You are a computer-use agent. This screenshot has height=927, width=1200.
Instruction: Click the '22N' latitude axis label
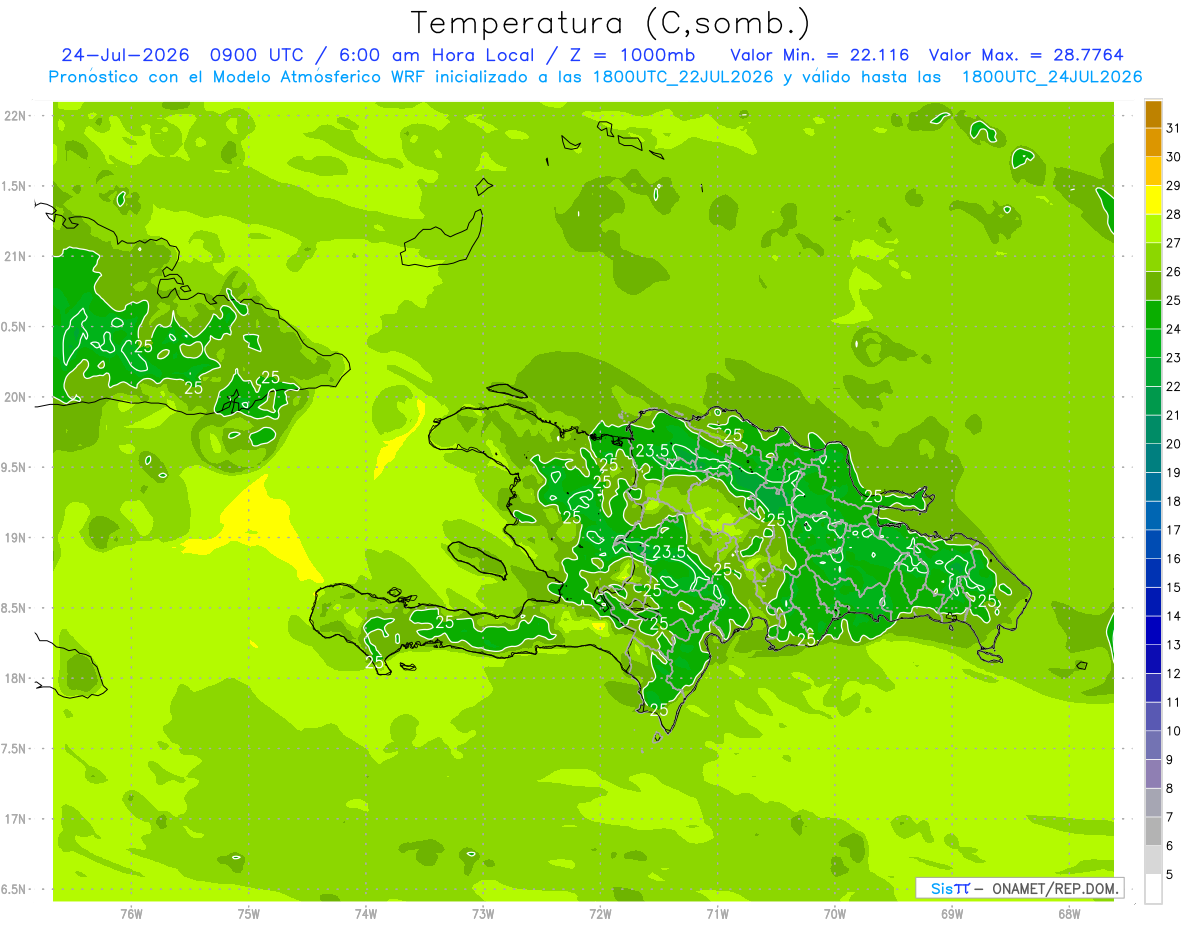point(17,116)
